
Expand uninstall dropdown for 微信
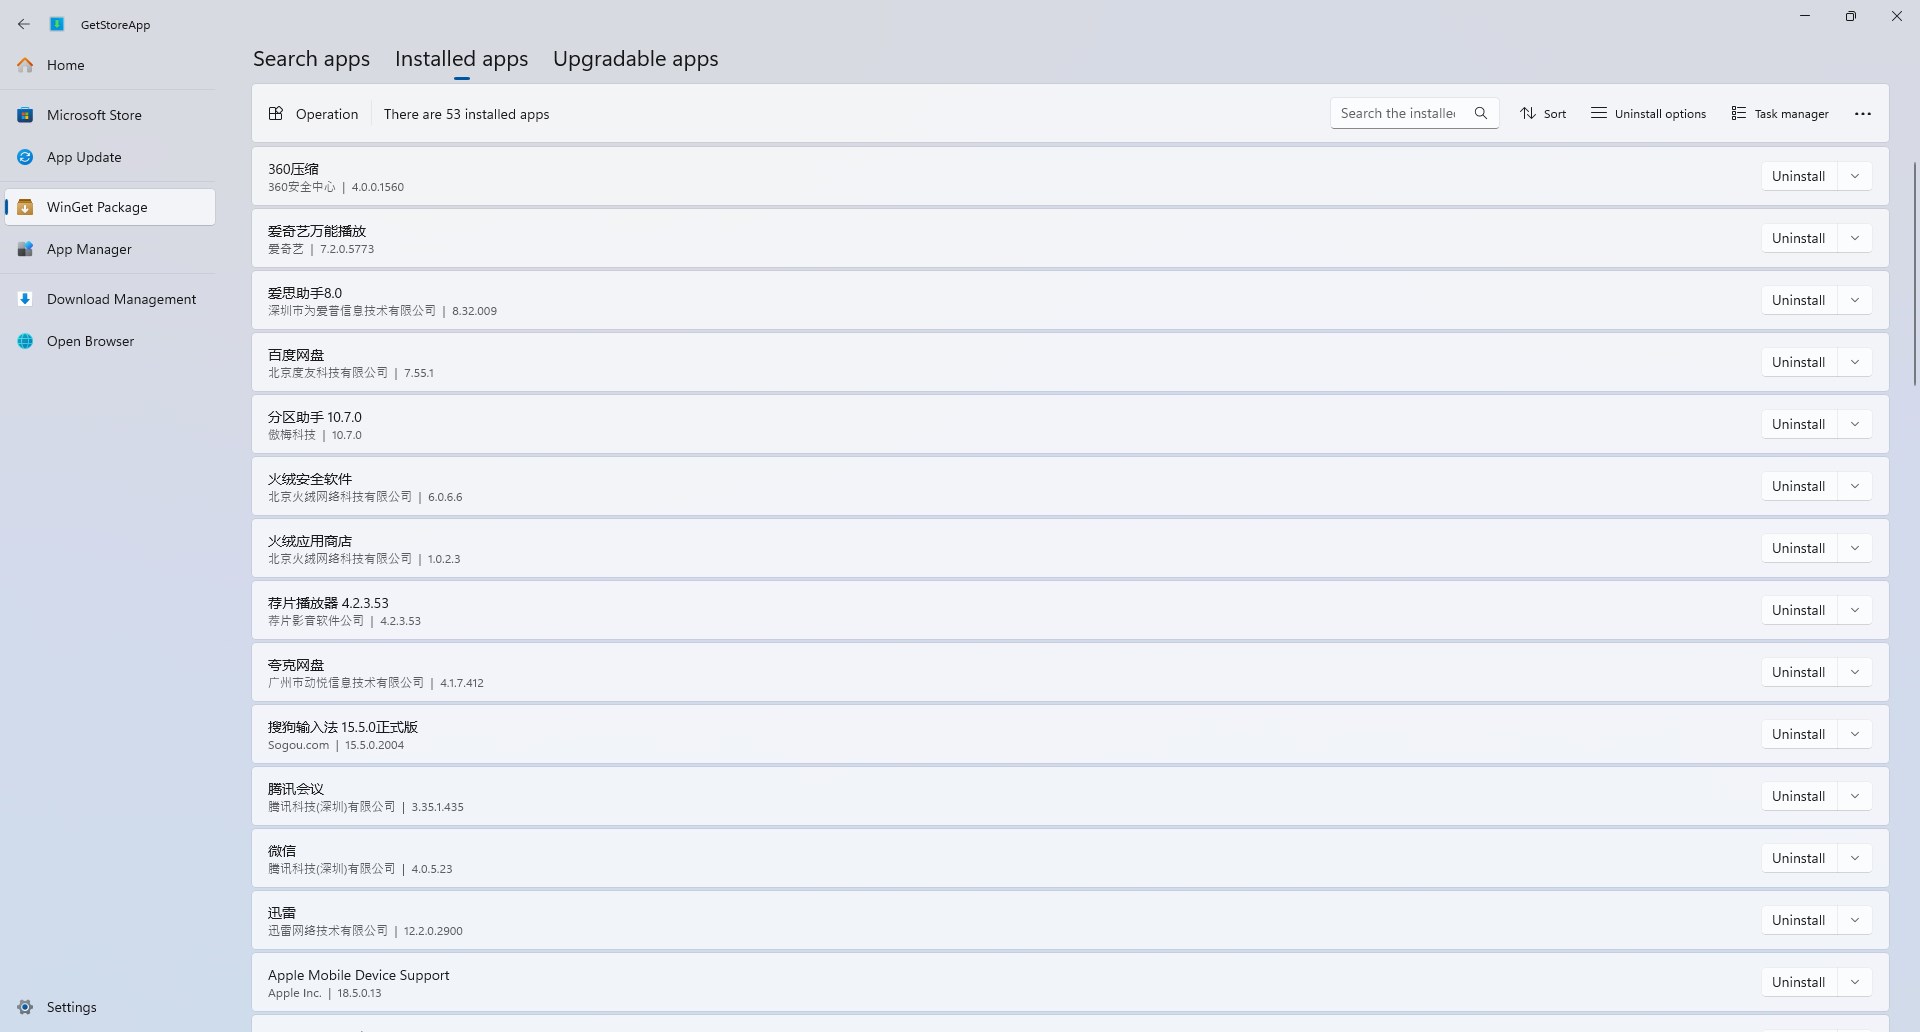coord(1855,858)
